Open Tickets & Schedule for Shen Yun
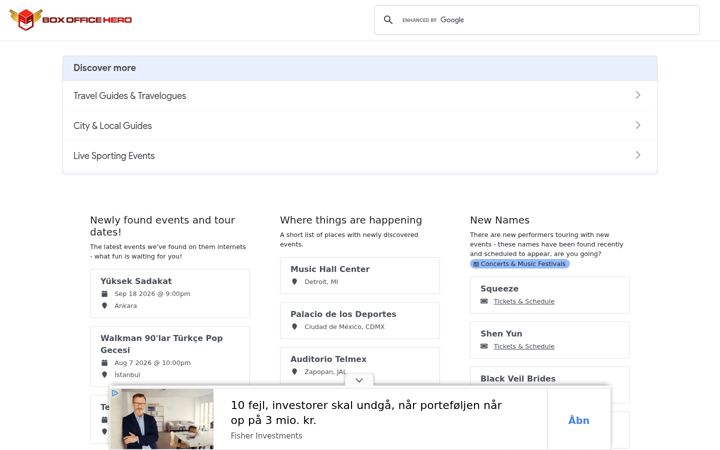Viewport: 720px width, 450px height. click(524, 346)
